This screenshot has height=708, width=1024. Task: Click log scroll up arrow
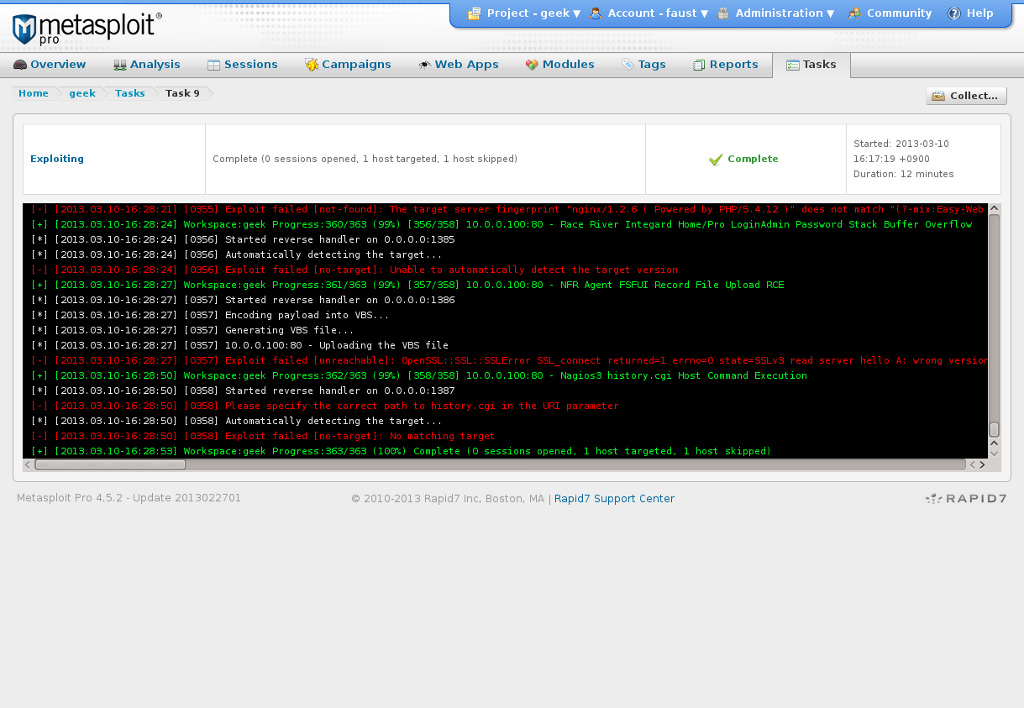coord(994,209)
